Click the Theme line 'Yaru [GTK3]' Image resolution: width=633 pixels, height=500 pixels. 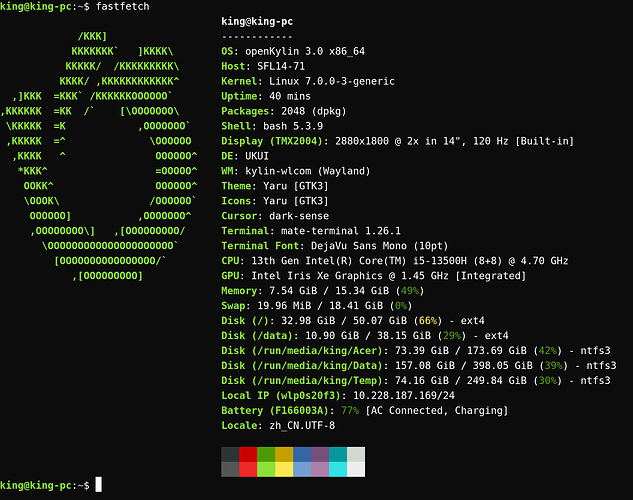coord(296,186)
